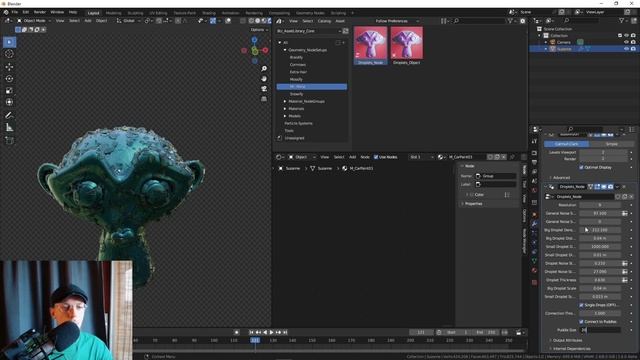The width and height of the screenshot is (640, 360).
Task: Select the Scale tool in viewport toolbar
Action: [x=9, y=91]
